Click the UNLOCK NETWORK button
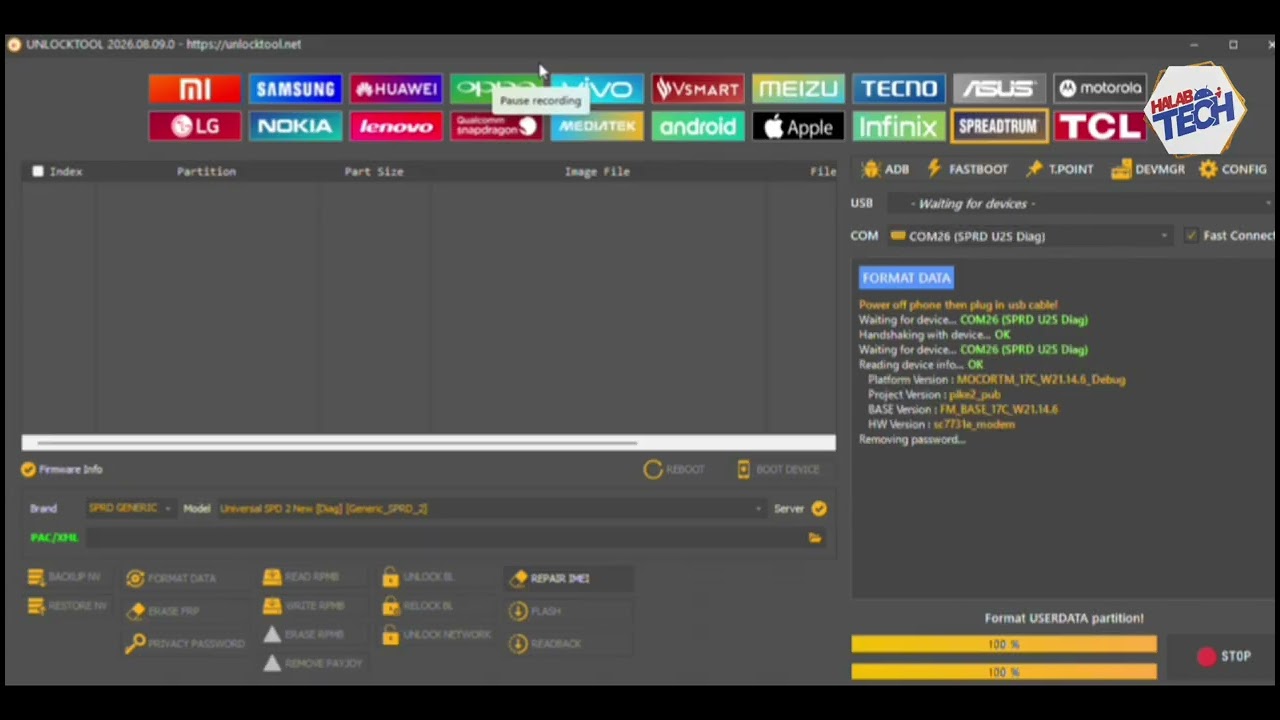Screen dimensions: 1280x720 click(436, 635)
